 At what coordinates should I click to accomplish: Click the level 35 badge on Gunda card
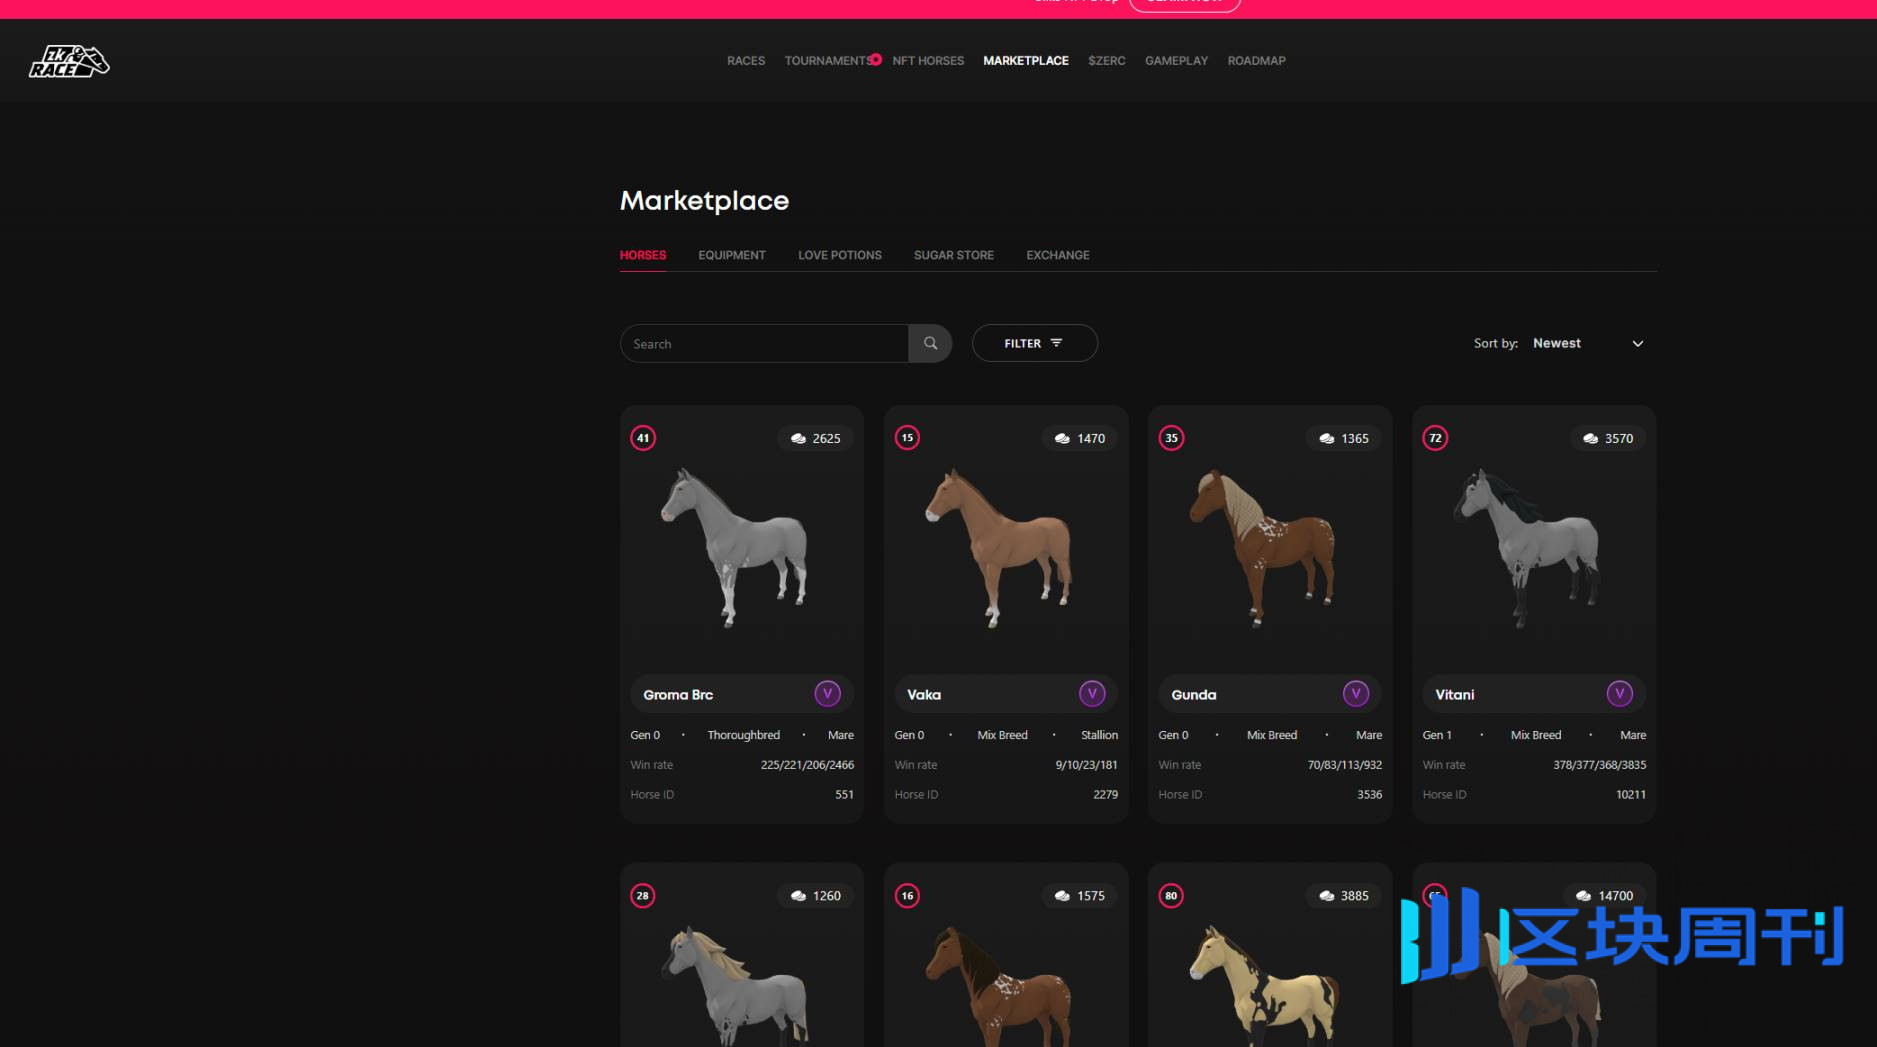(1171, 438)
